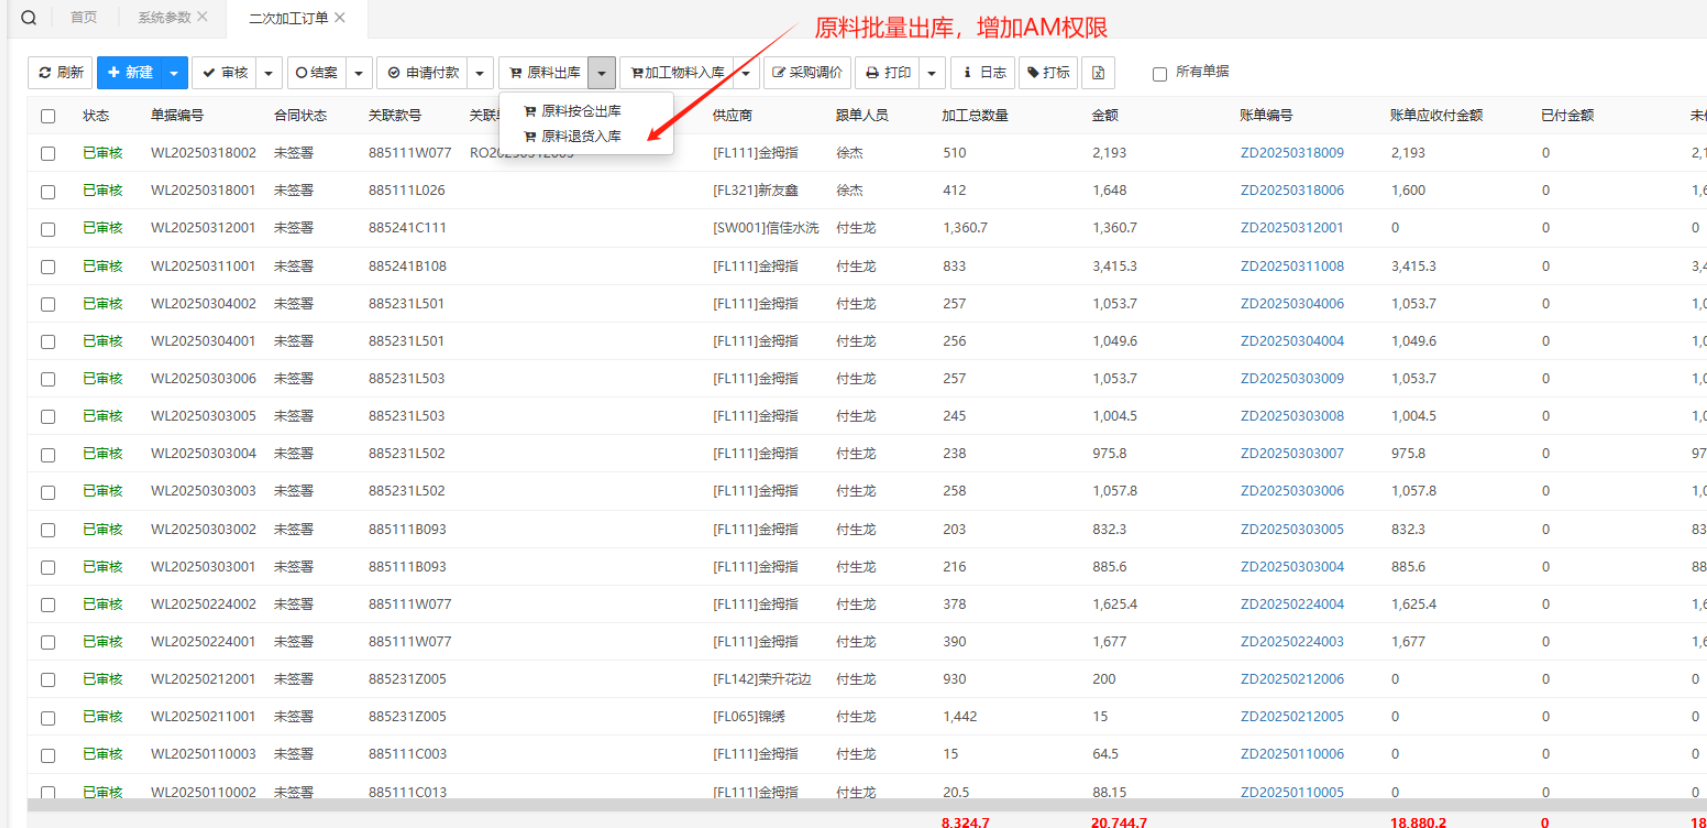Click the search magnifier icon
The height and width of the screenshot is (828, 1707).
point(29,18)
